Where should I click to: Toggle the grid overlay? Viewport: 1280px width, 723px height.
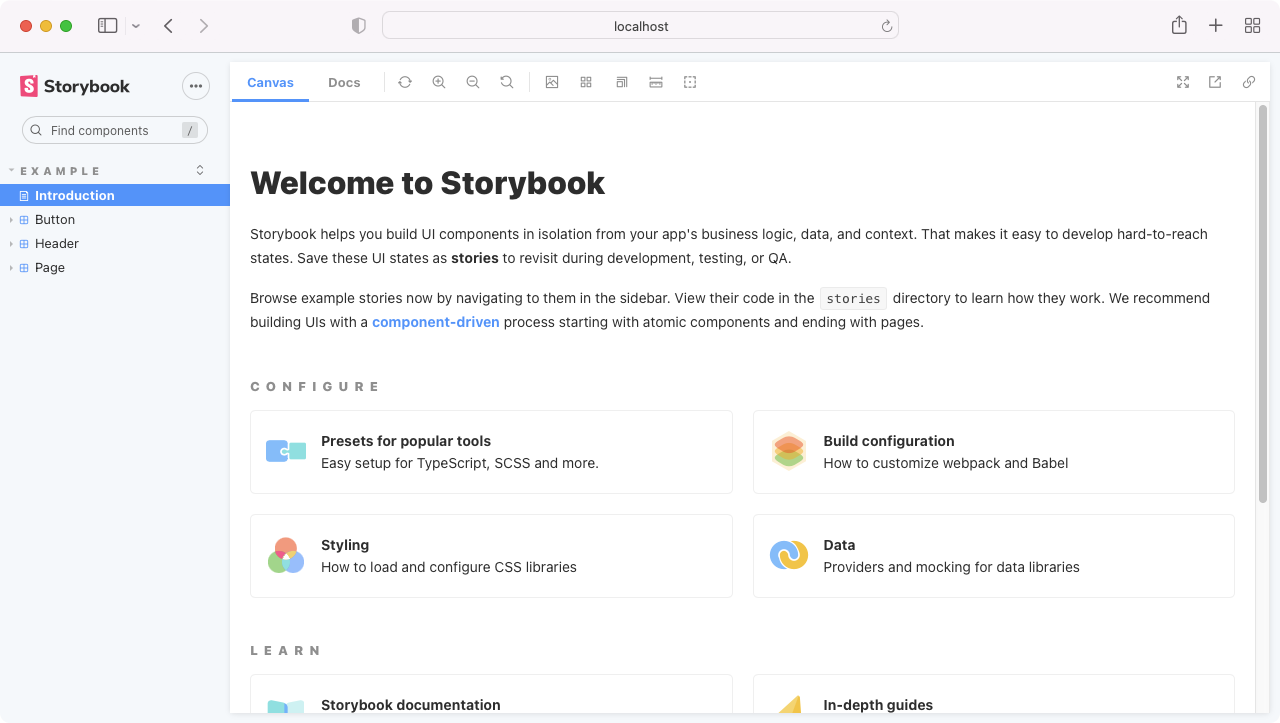click(x=586, y=82)
